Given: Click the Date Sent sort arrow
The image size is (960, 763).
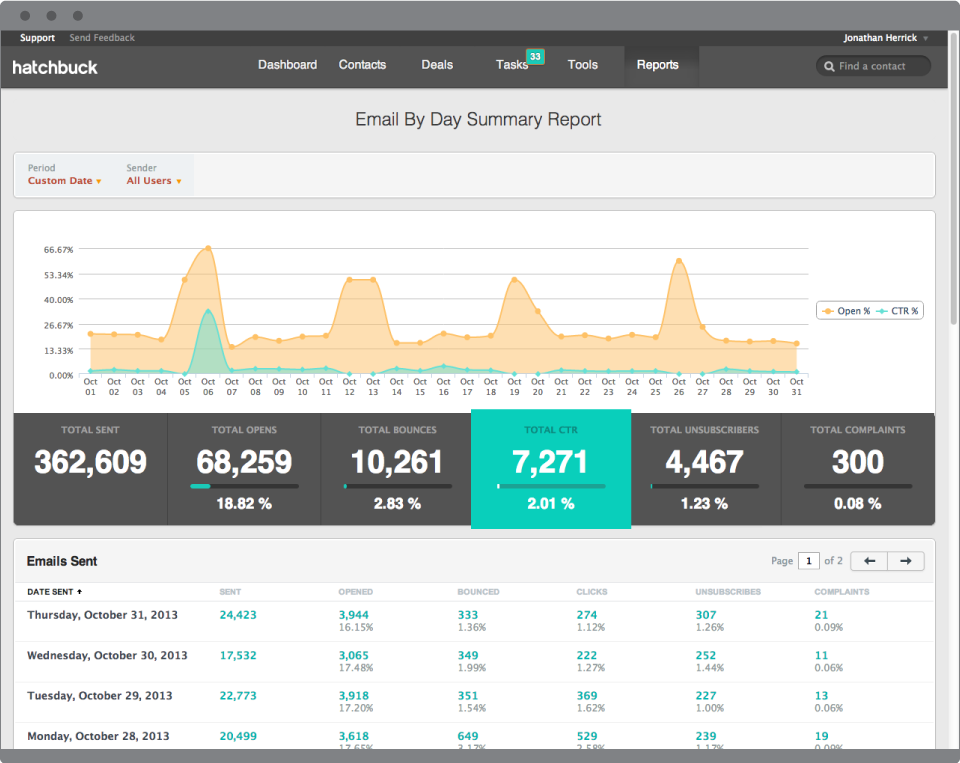Looking at the screenshot, I should click(80, 592).
